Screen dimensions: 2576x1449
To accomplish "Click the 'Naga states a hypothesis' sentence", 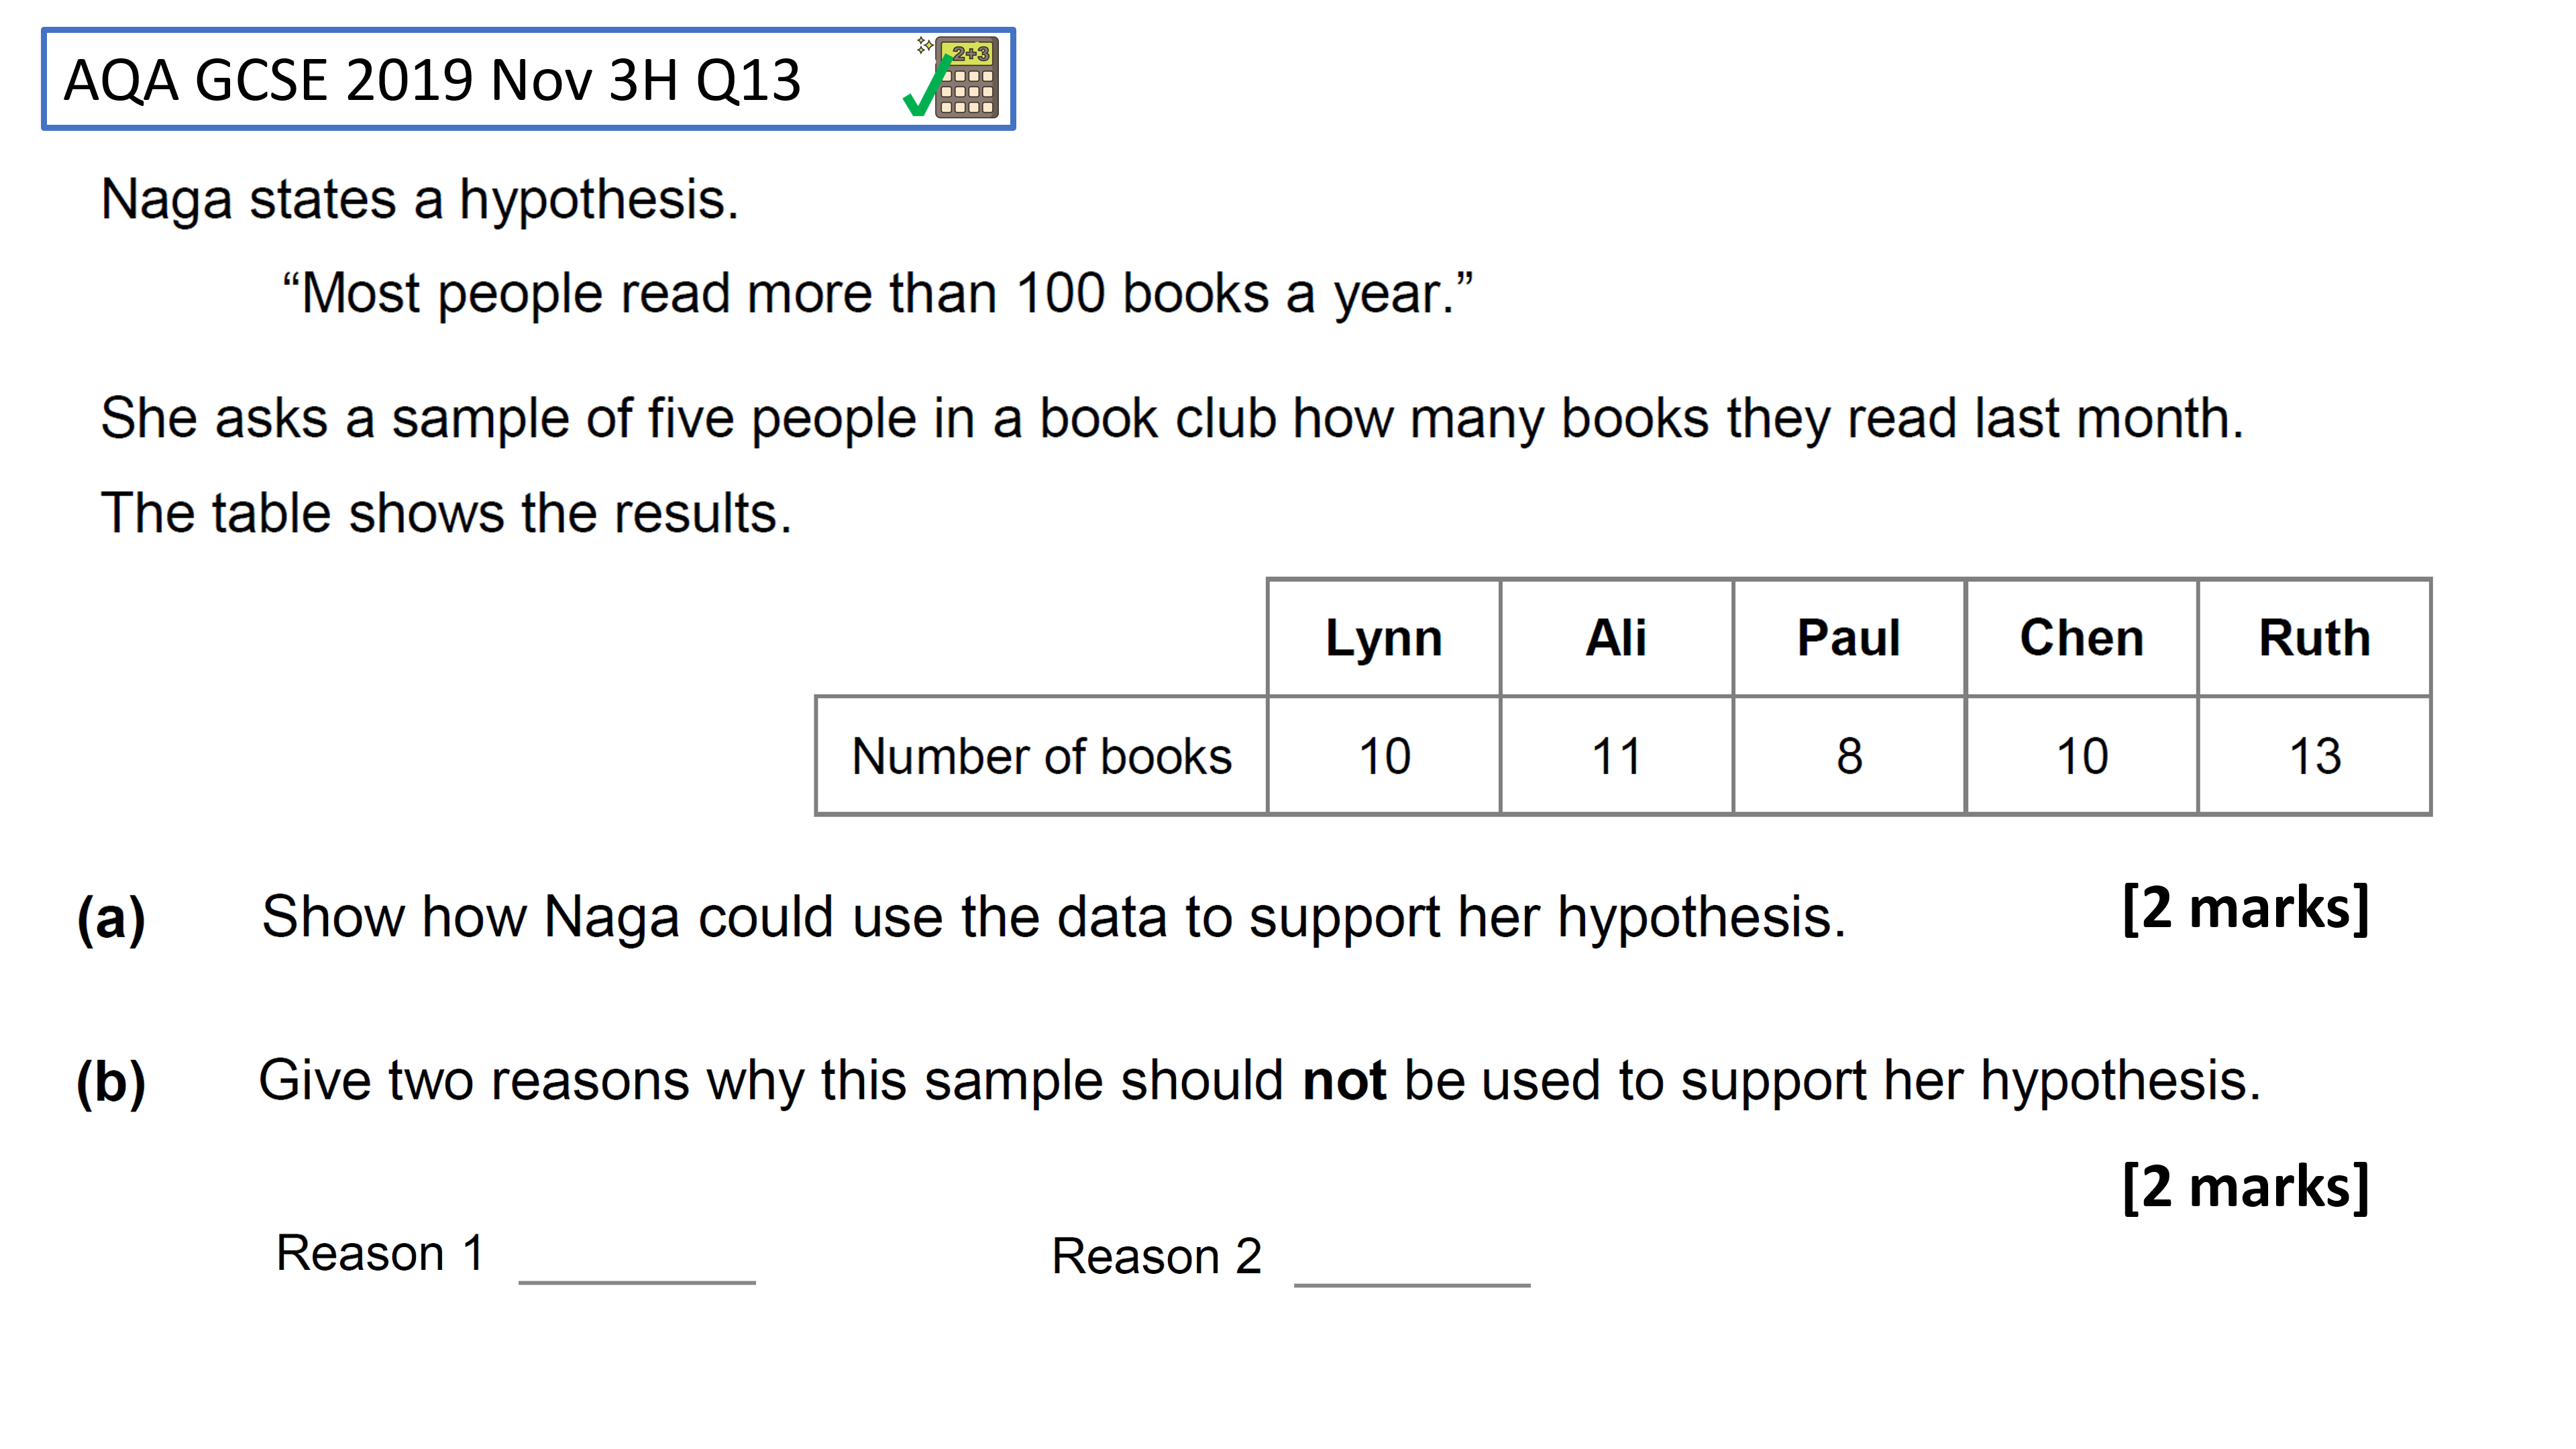I will pos(420,200).
